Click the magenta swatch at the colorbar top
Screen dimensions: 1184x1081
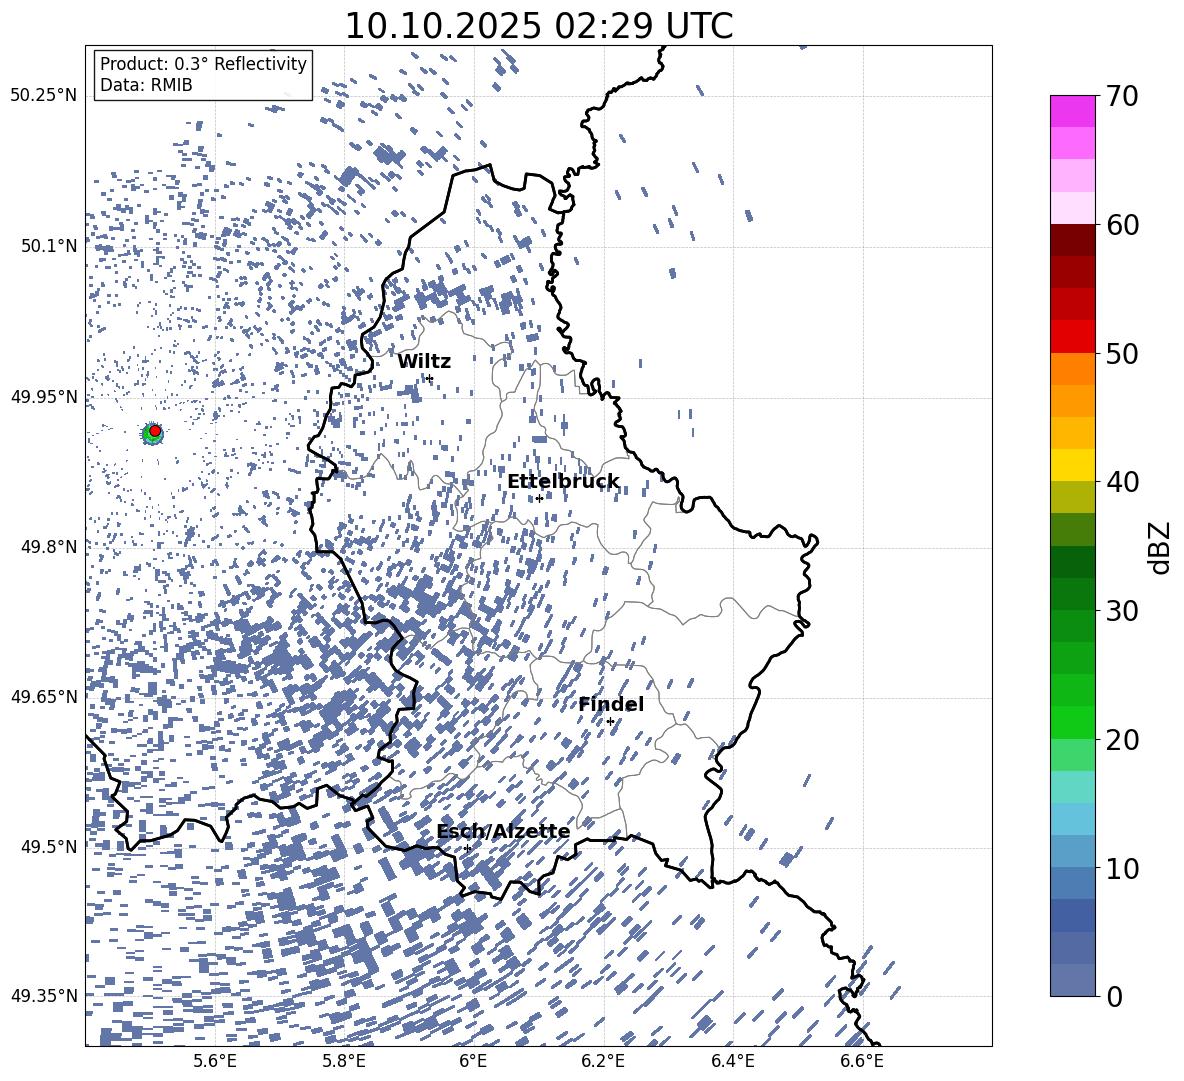pos(1072,111)
